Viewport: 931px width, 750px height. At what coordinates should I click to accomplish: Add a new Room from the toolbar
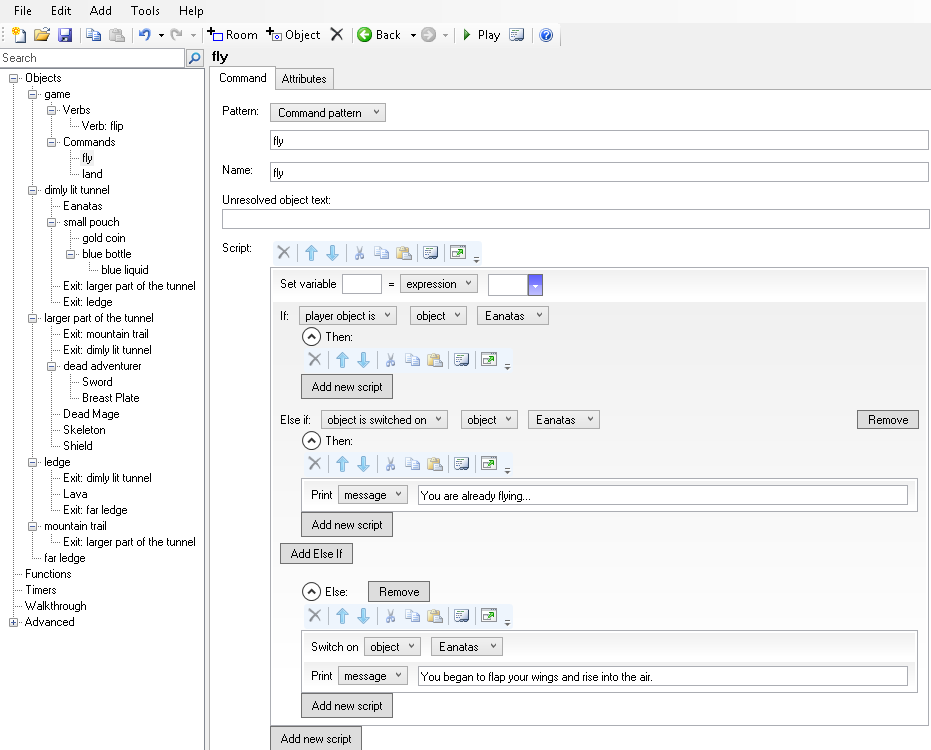click(x=232, y=35)
